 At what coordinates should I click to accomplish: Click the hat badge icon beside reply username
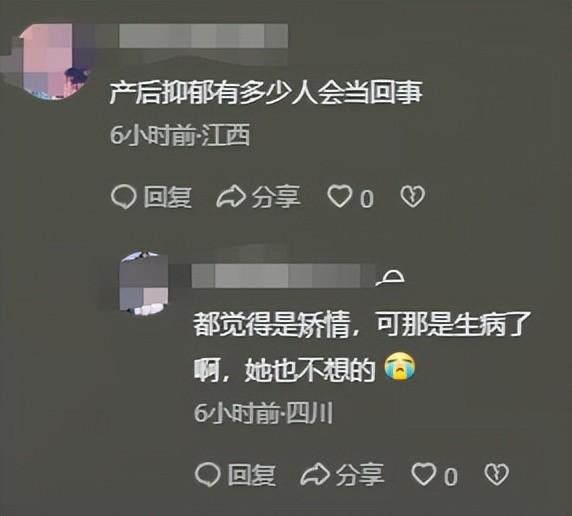[x=391, y=277]
